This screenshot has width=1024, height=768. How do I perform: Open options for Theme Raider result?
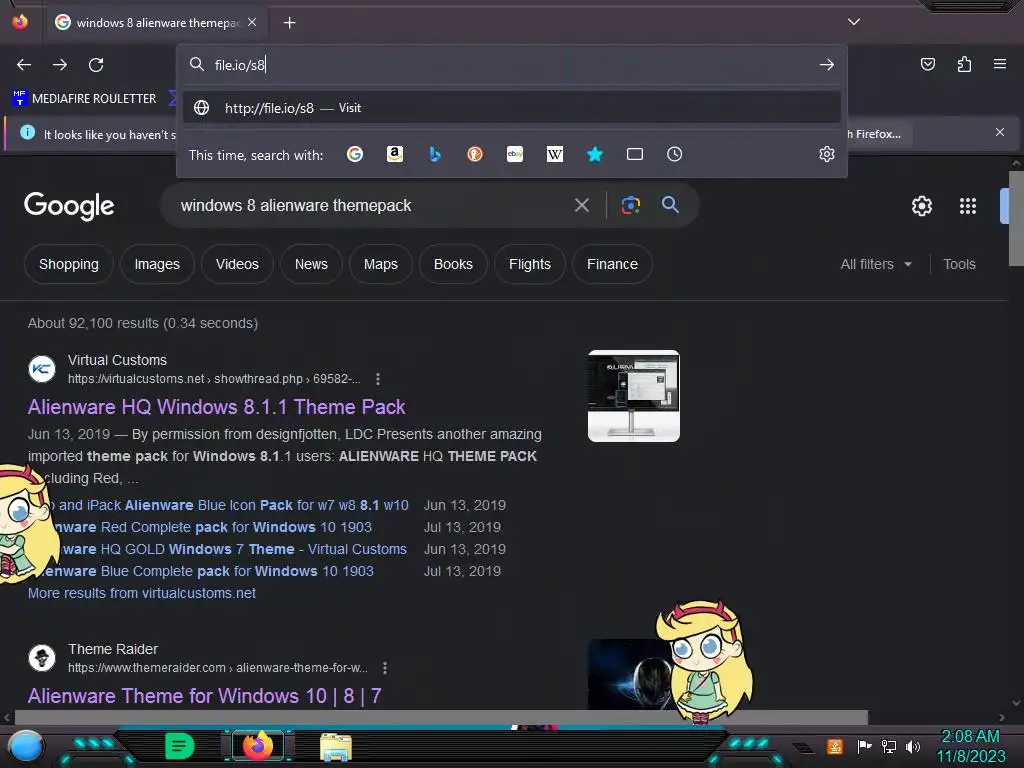tap(385, 667)
